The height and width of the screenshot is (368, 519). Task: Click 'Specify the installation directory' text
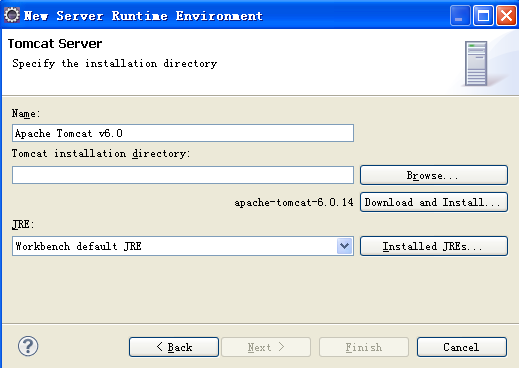[115, 63]
